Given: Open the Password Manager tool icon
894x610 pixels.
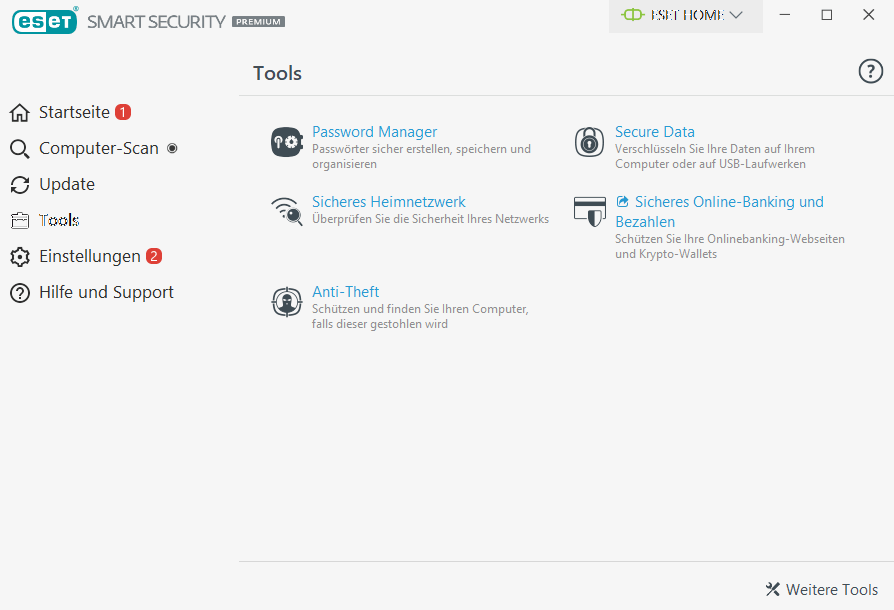Looking at the screenshot, I should coord(287,142).
